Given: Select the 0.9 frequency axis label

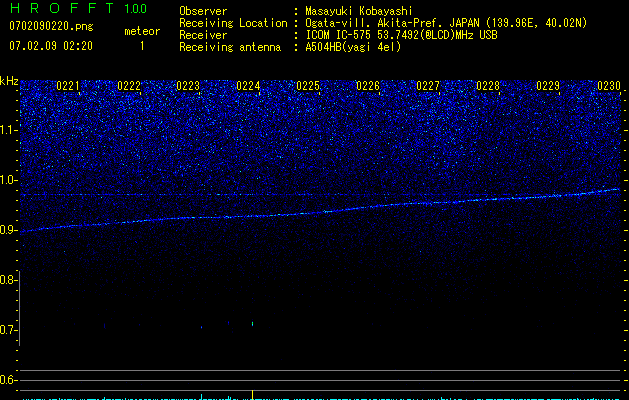Looking at the screenshot, I should coord(9,230).
